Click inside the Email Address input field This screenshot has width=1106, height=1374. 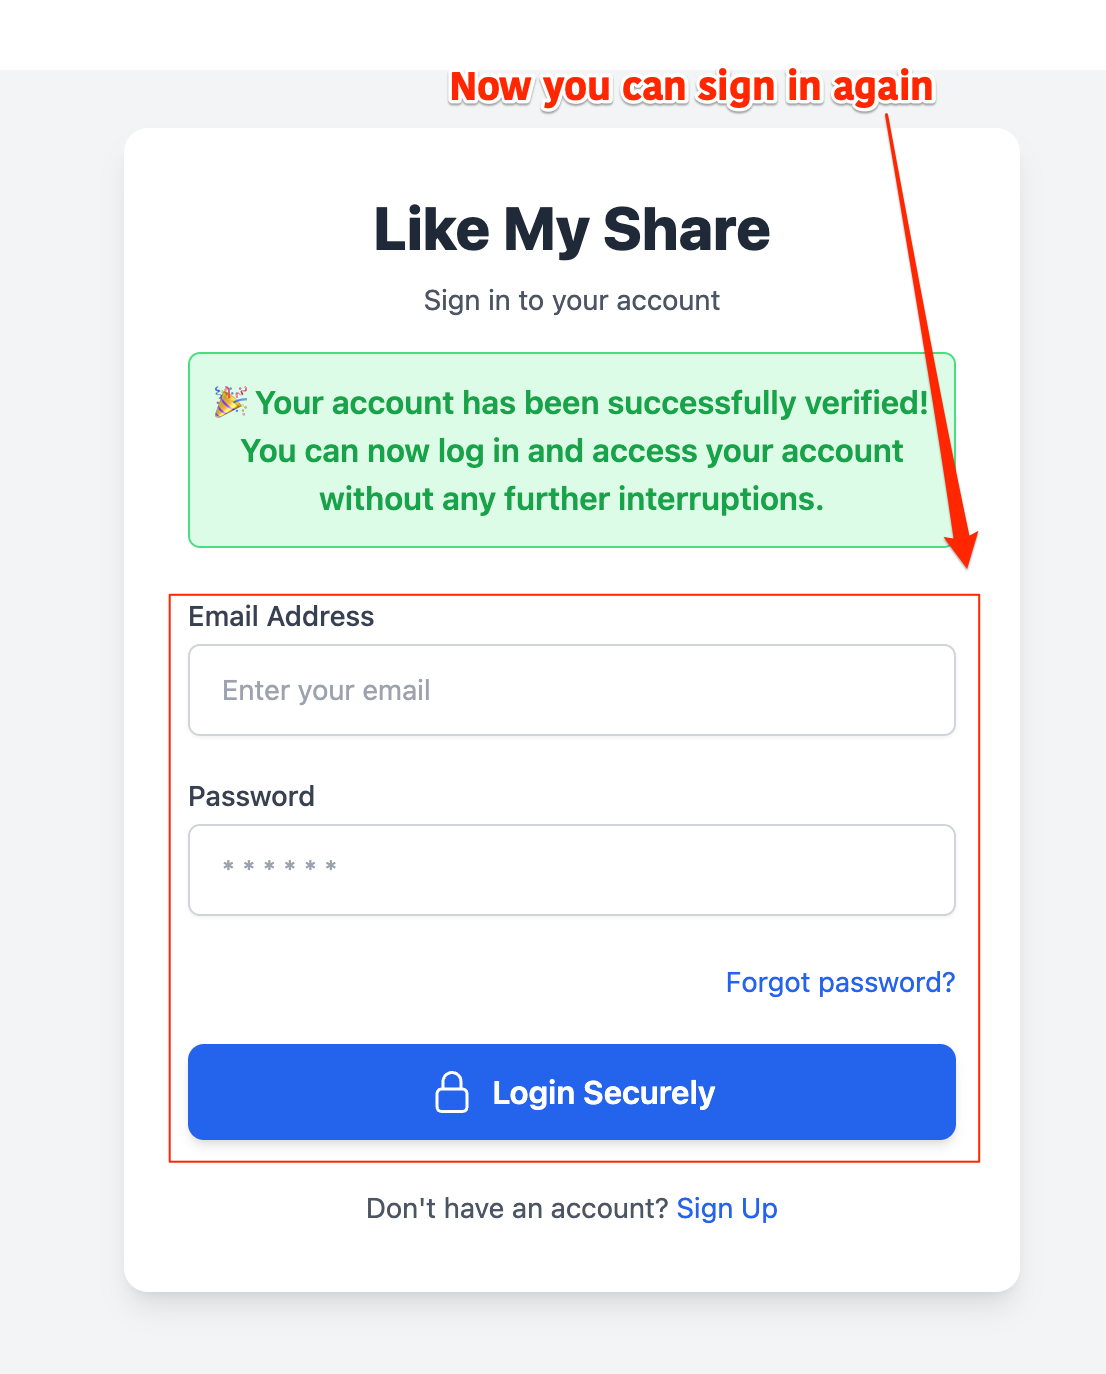pyautogui.click(x=571, y=690)
